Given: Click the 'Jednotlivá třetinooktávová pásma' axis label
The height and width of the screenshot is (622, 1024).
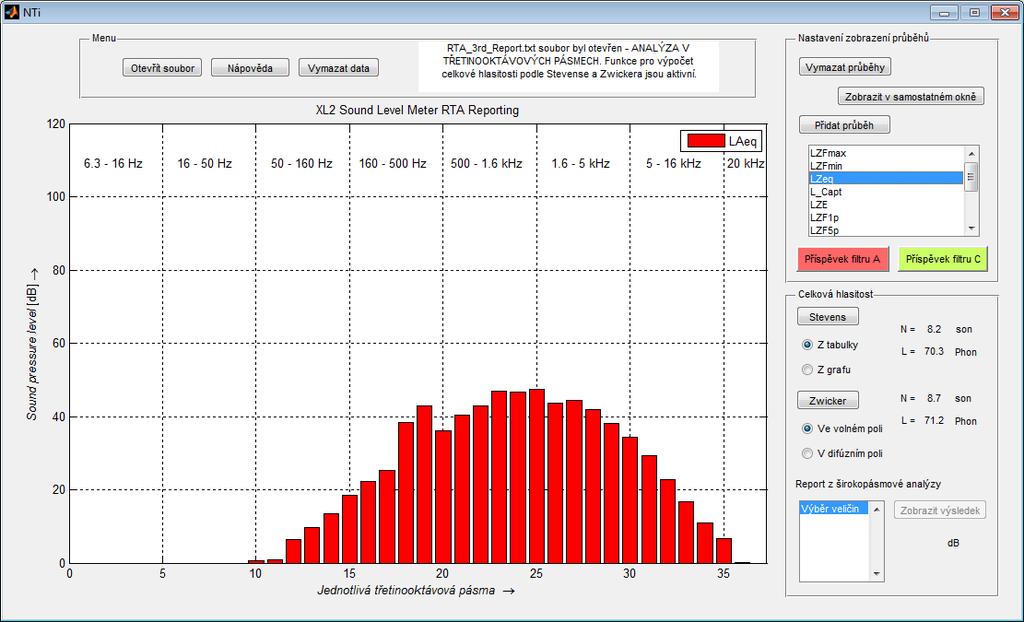Looking at the screenshot, I should click(416, 591).
